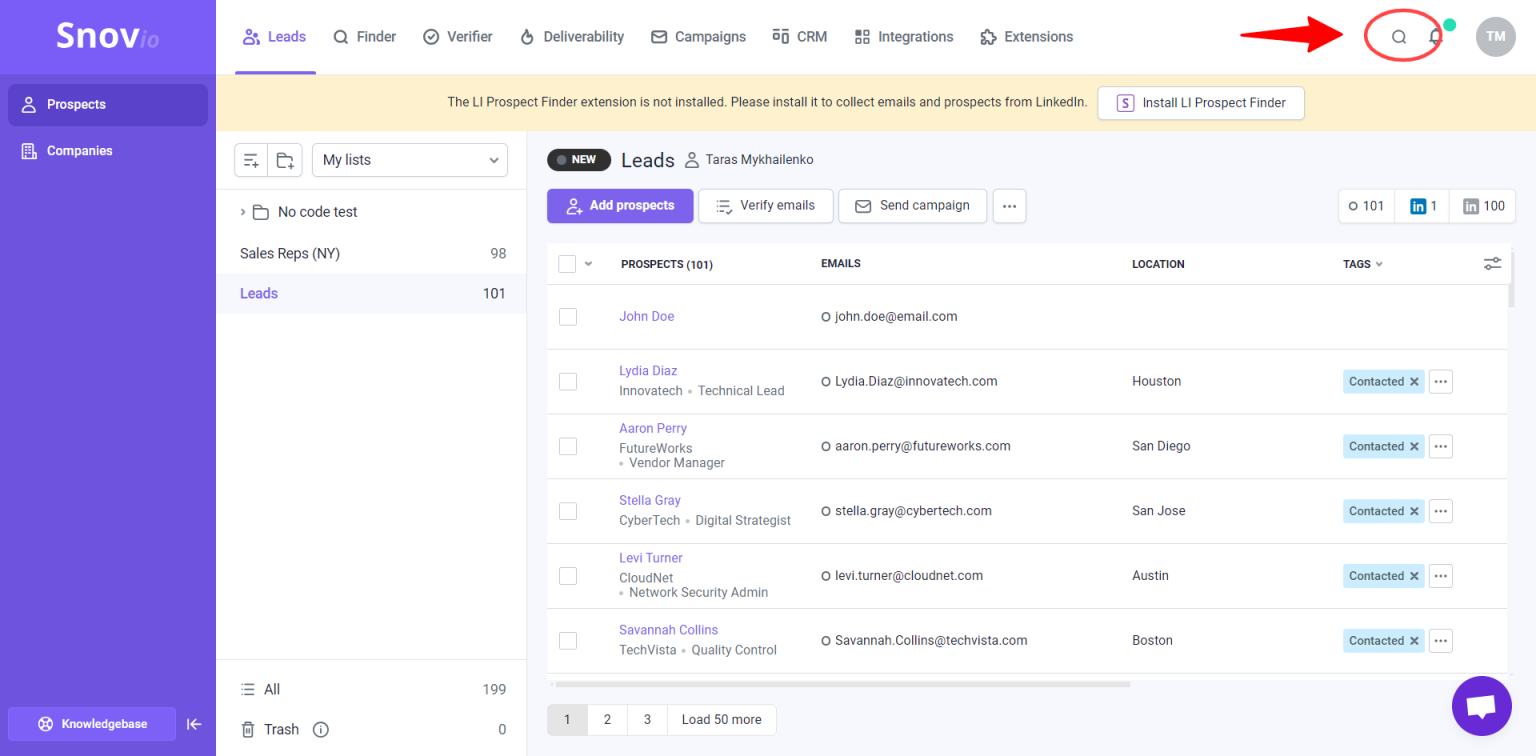Click the Verify emails button

tap(765, 206)
